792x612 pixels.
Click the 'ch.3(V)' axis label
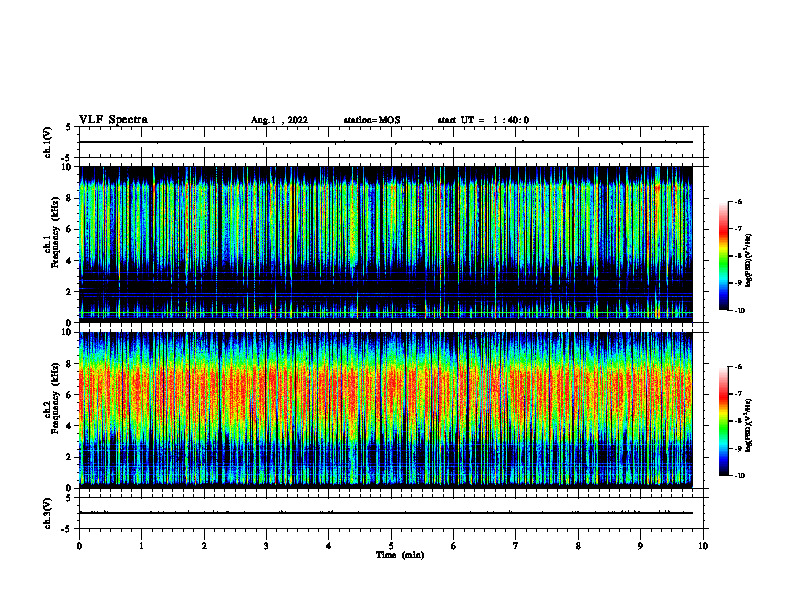coord(48,513)
